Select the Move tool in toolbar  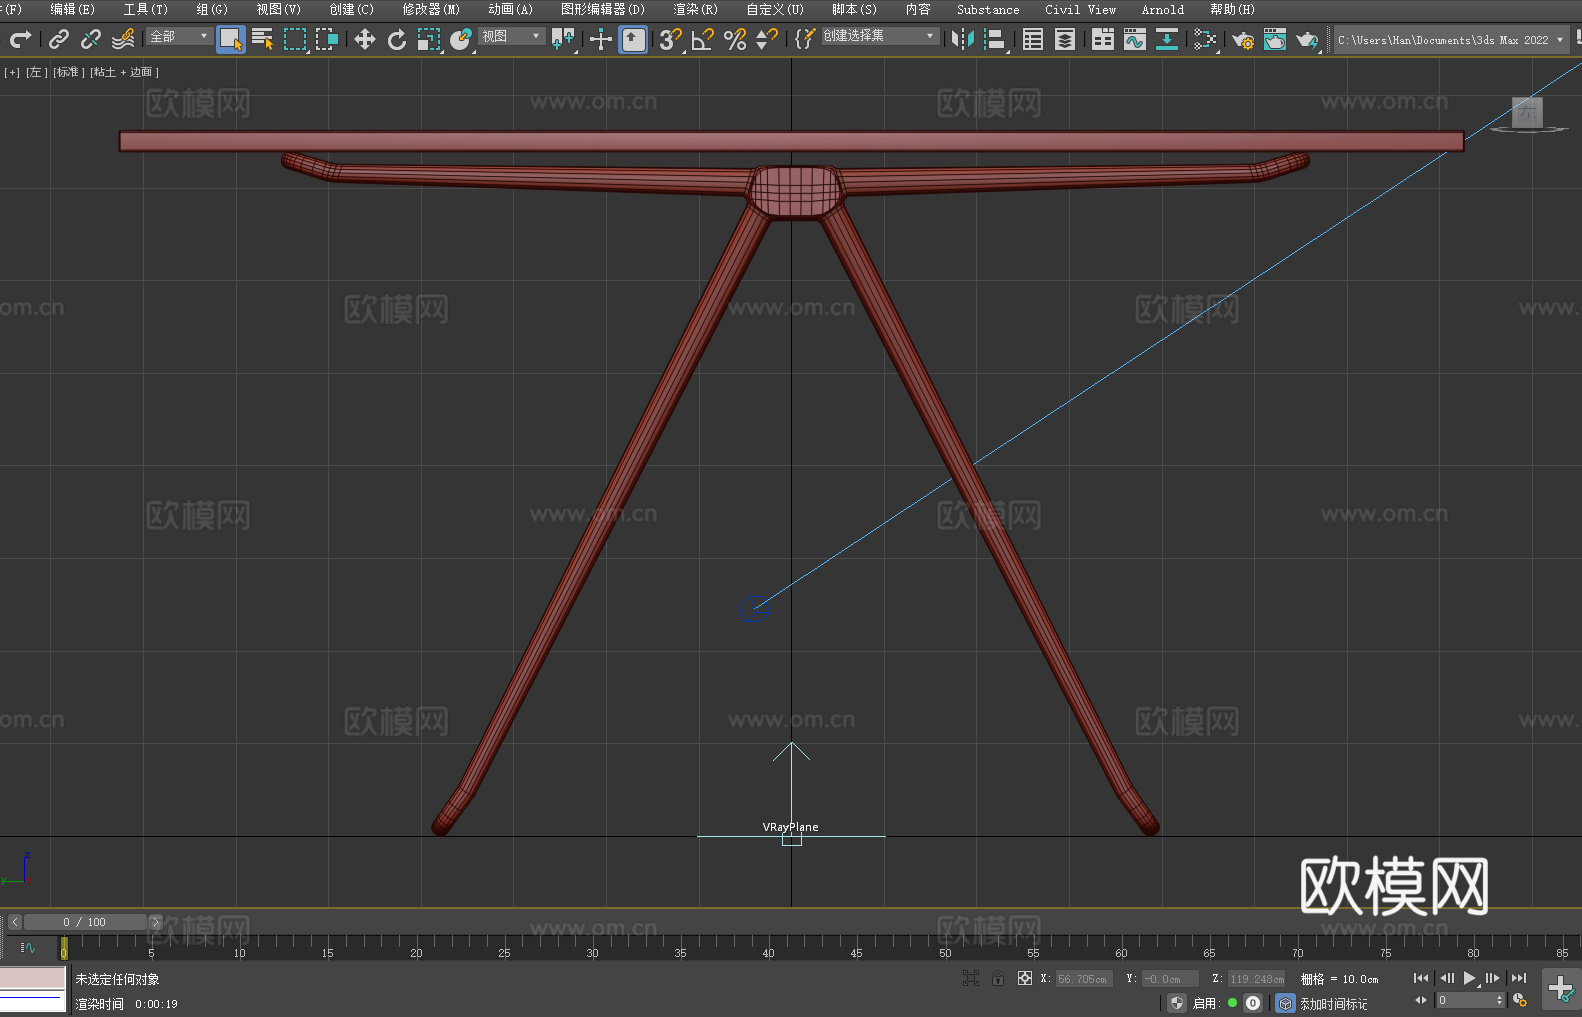pyautogui.click(x=365, y=39)
